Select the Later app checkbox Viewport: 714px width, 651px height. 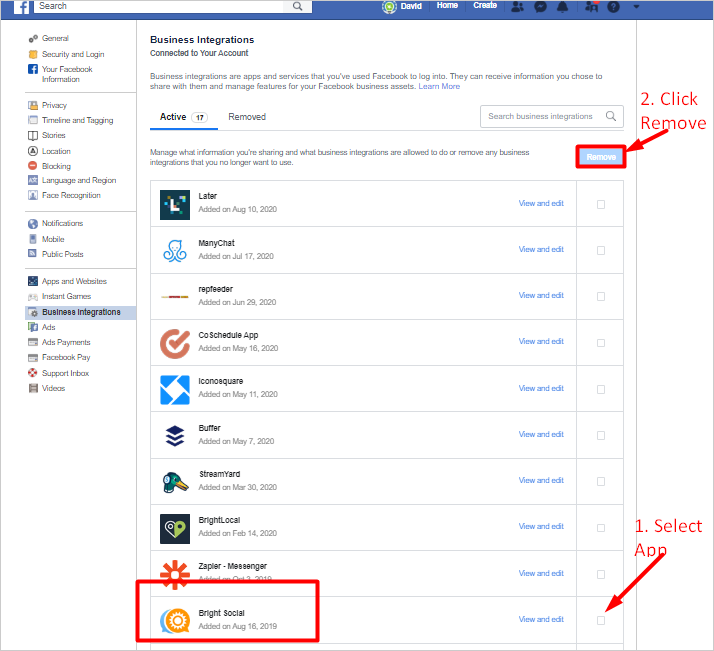pyautogui.click(x=601, y=204)
